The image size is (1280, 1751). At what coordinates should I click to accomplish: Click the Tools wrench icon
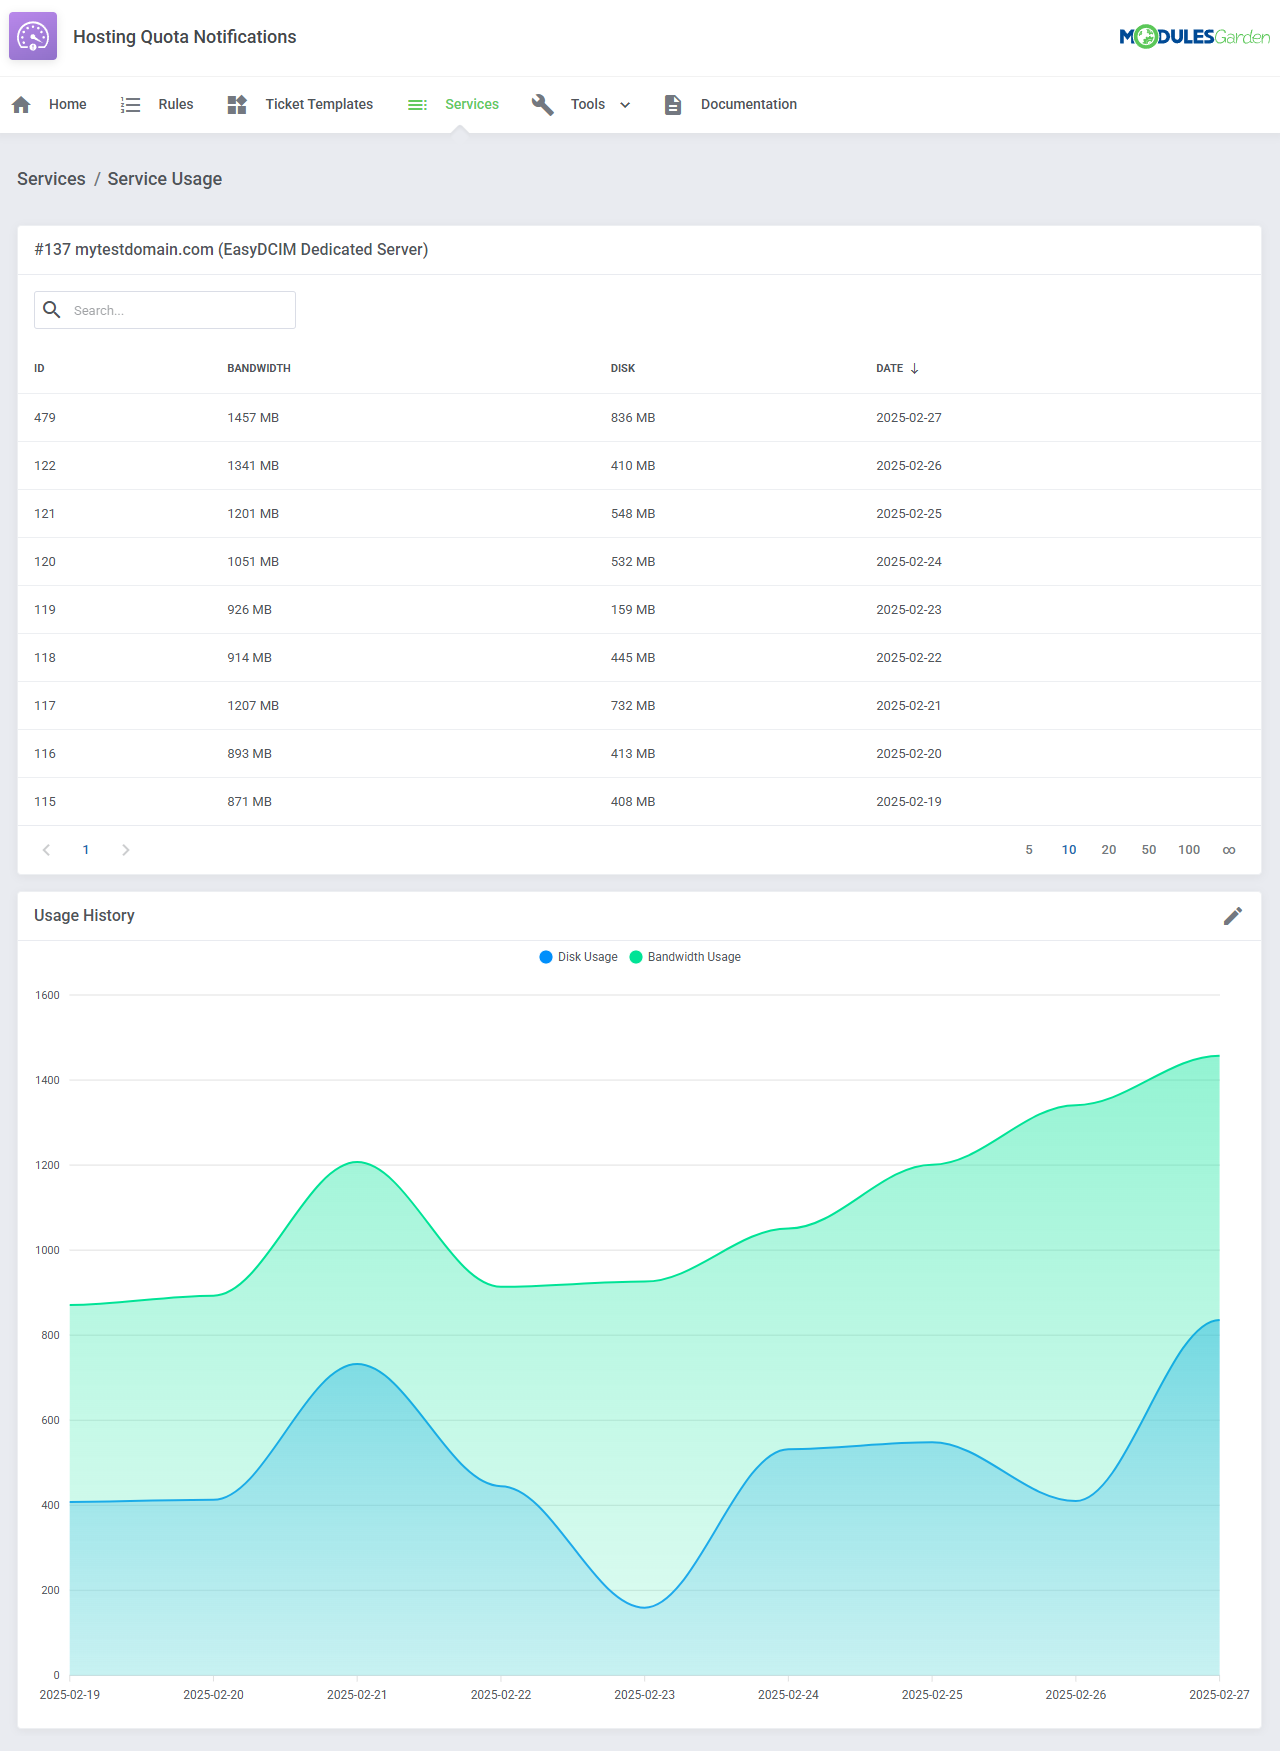pyautogui.click(x=543, y=105)
